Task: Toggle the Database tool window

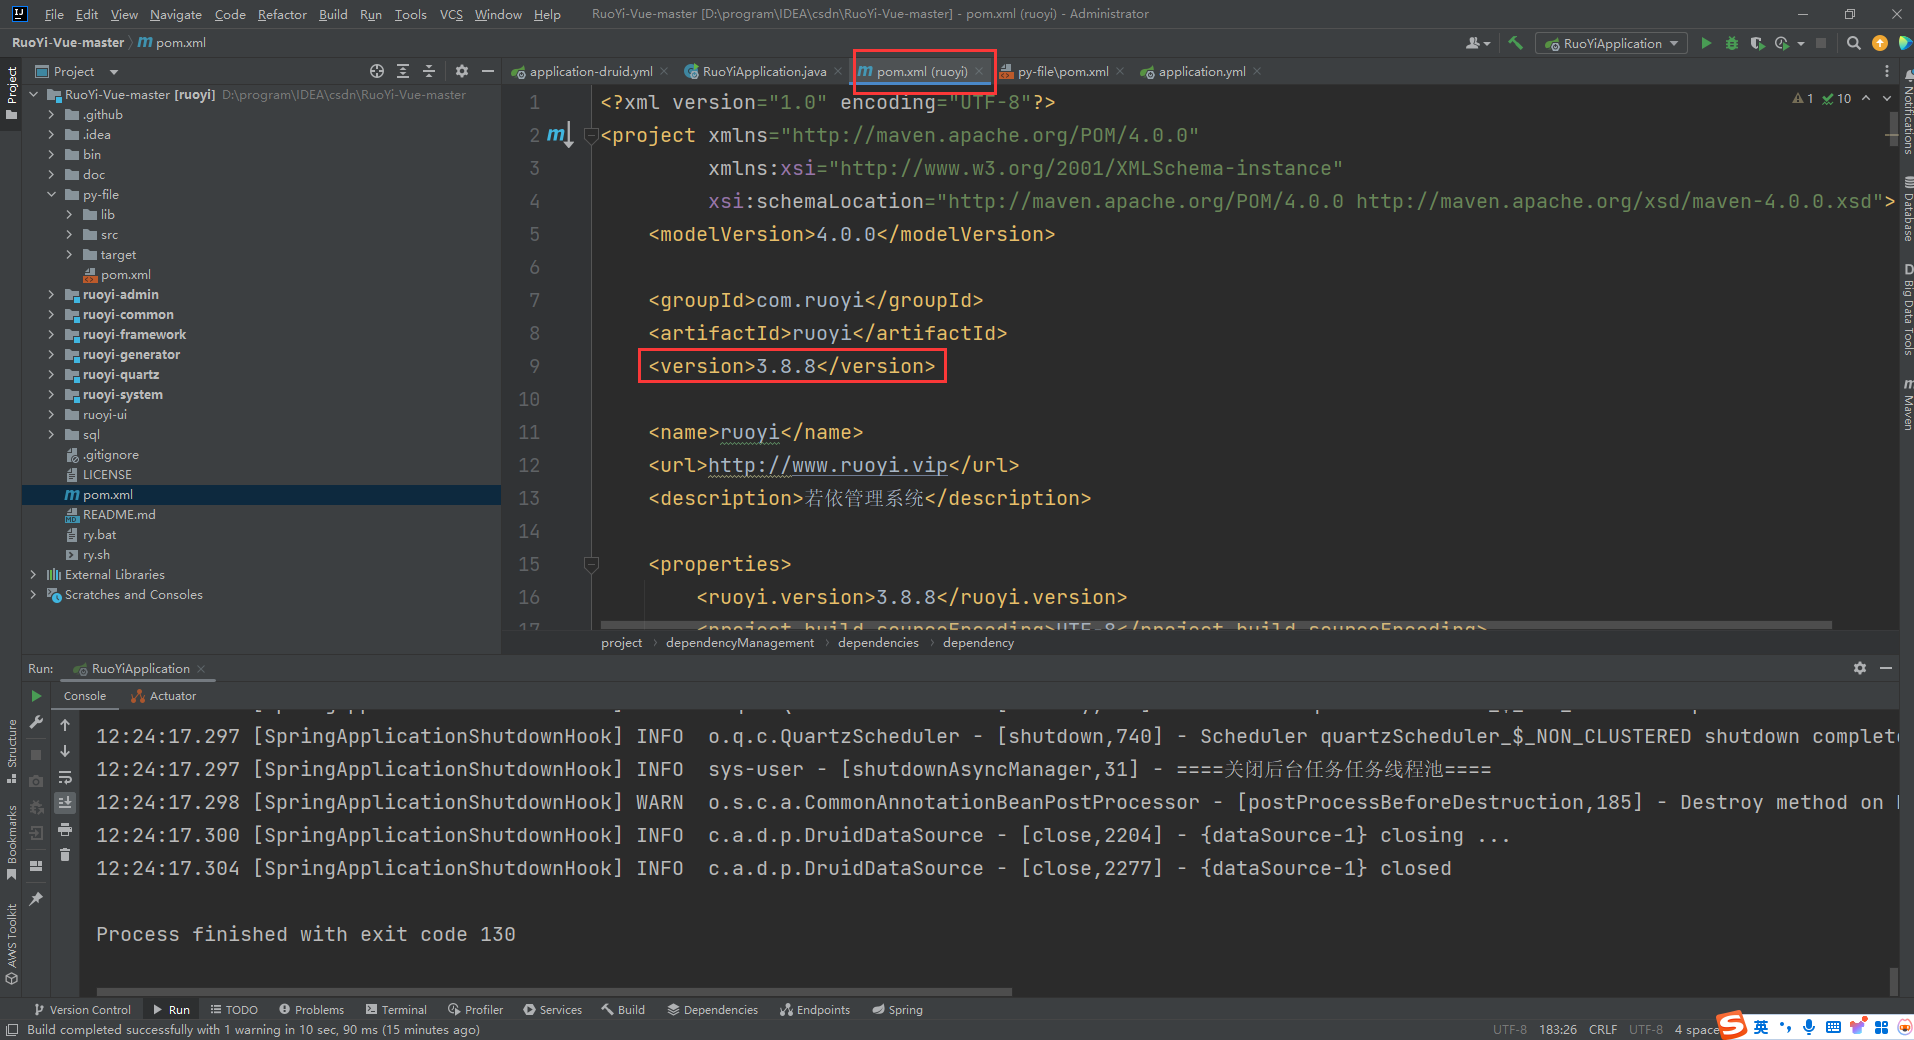Action: [x=1906, y=209]
